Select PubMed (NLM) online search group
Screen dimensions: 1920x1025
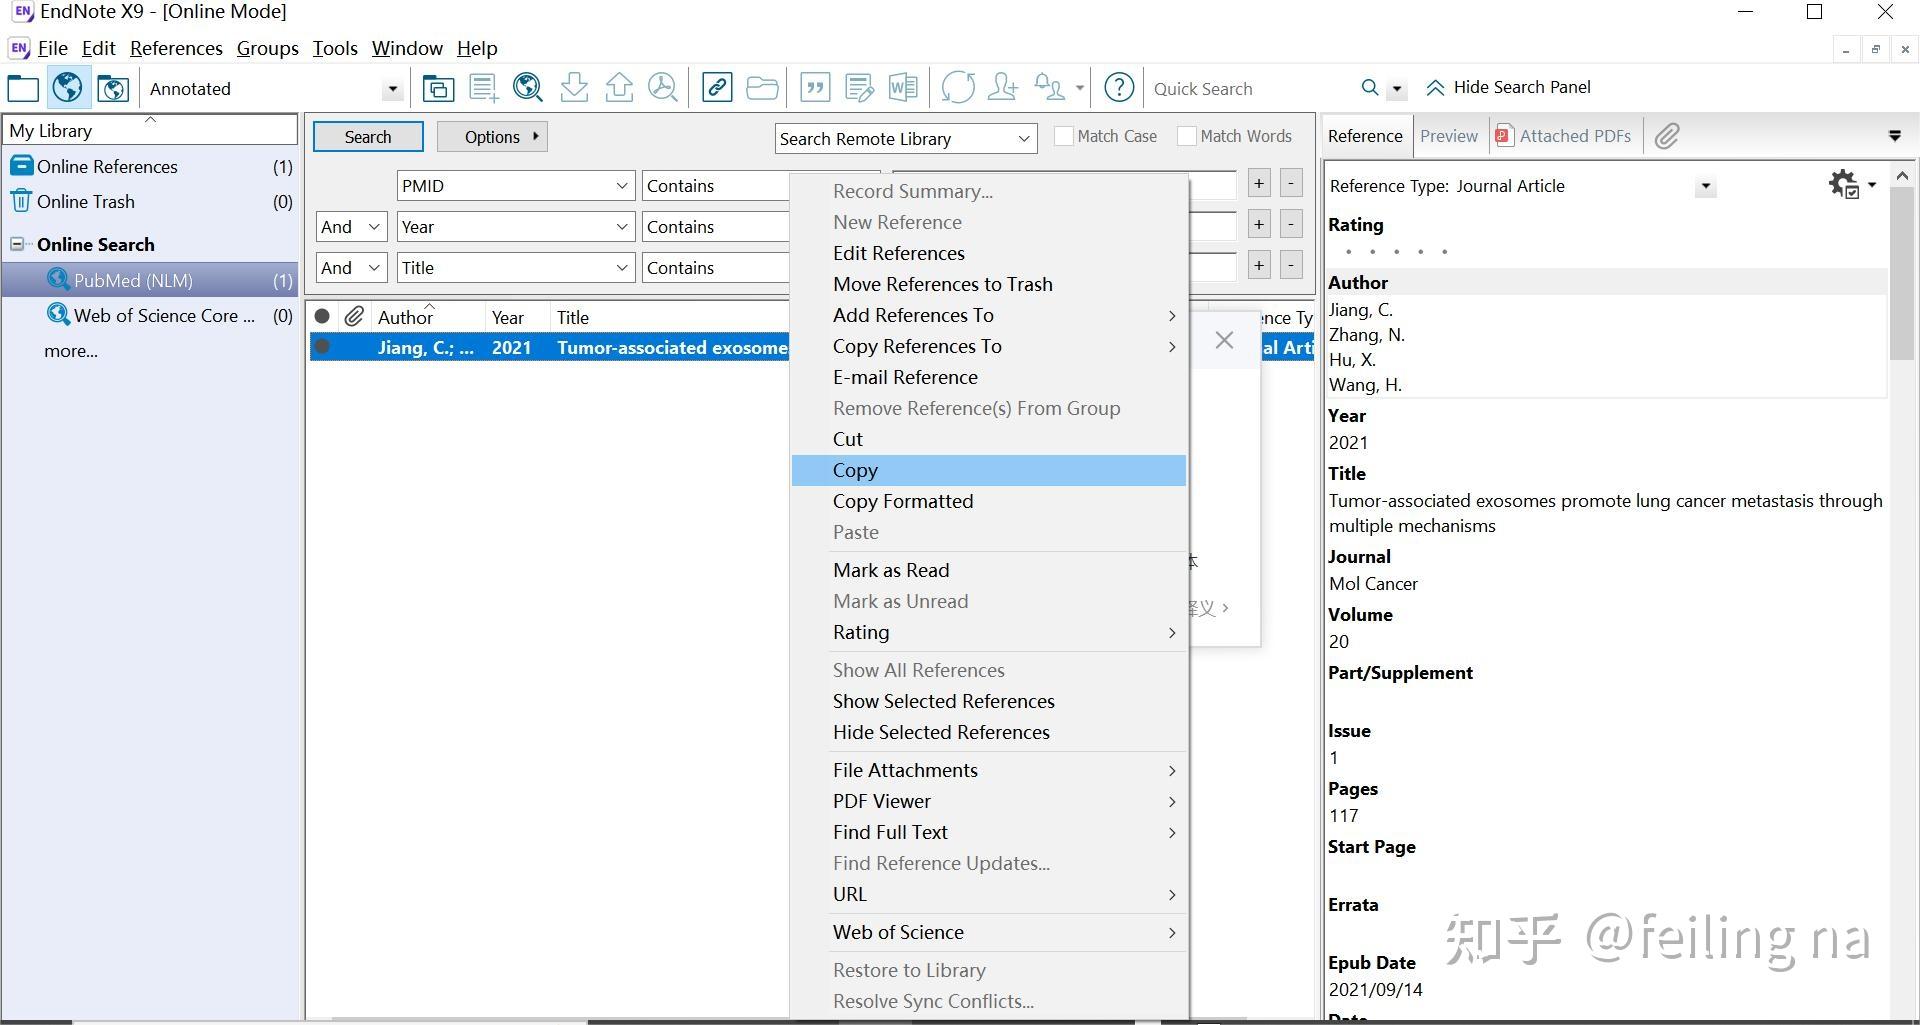coord(150,281)
